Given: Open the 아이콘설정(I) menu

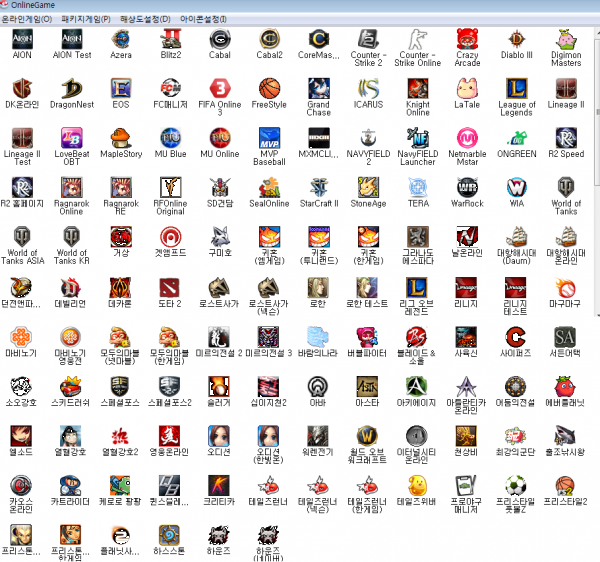Looking at the screenshot, I should pos(203,19).
